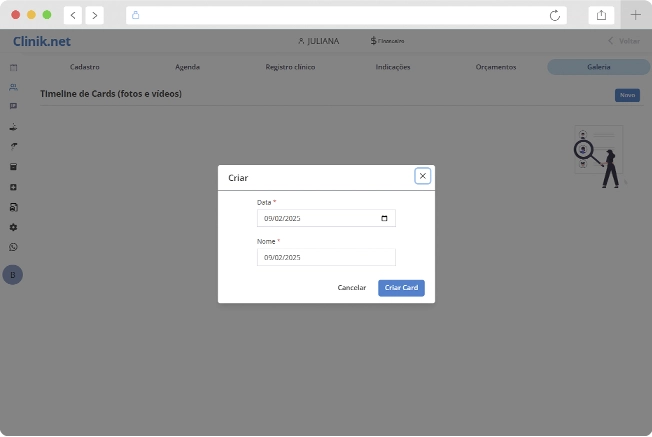This screenshot has width=652, height=437.
Task: Click the settings gear in sidebar
Action: (13, 227)
